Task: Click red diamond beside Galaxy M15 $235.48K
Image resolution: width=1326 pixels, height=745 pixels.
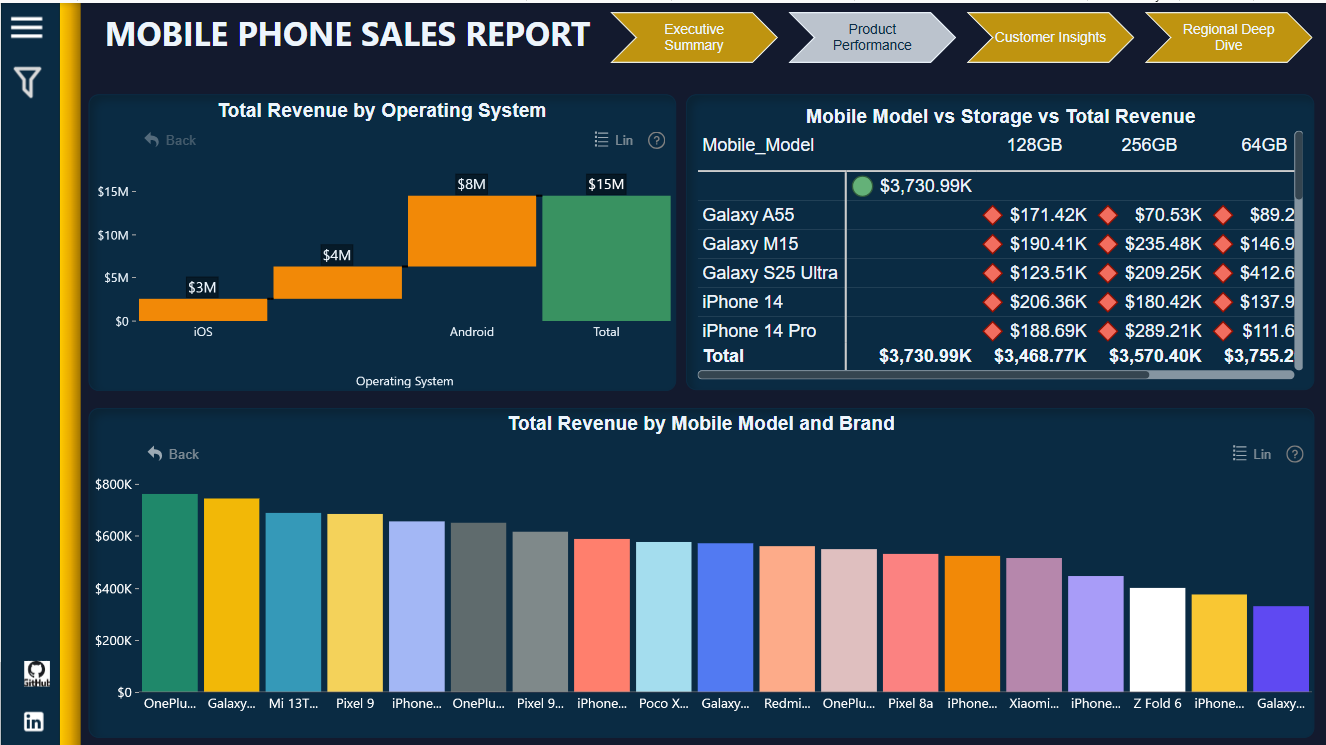Action: coord(1107,244)
